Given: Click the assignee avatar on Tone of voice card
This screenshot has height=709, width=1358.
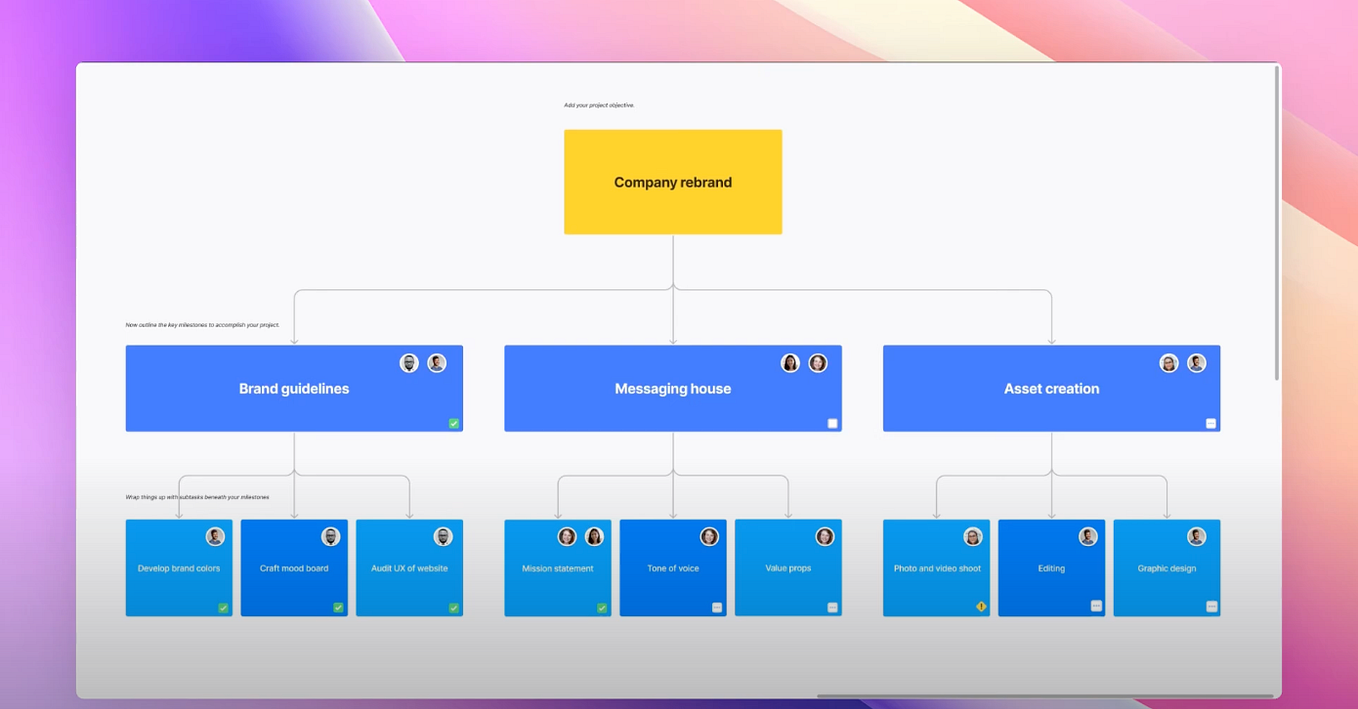Looking at the screenshot, I should [x=709, y=536].
